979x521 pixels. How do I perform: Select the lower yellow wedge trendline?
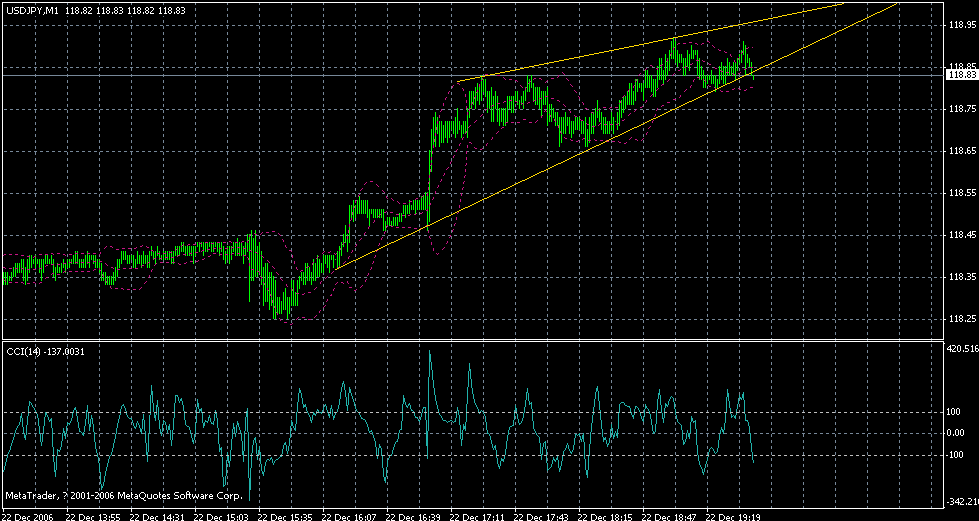pos(615,136)
